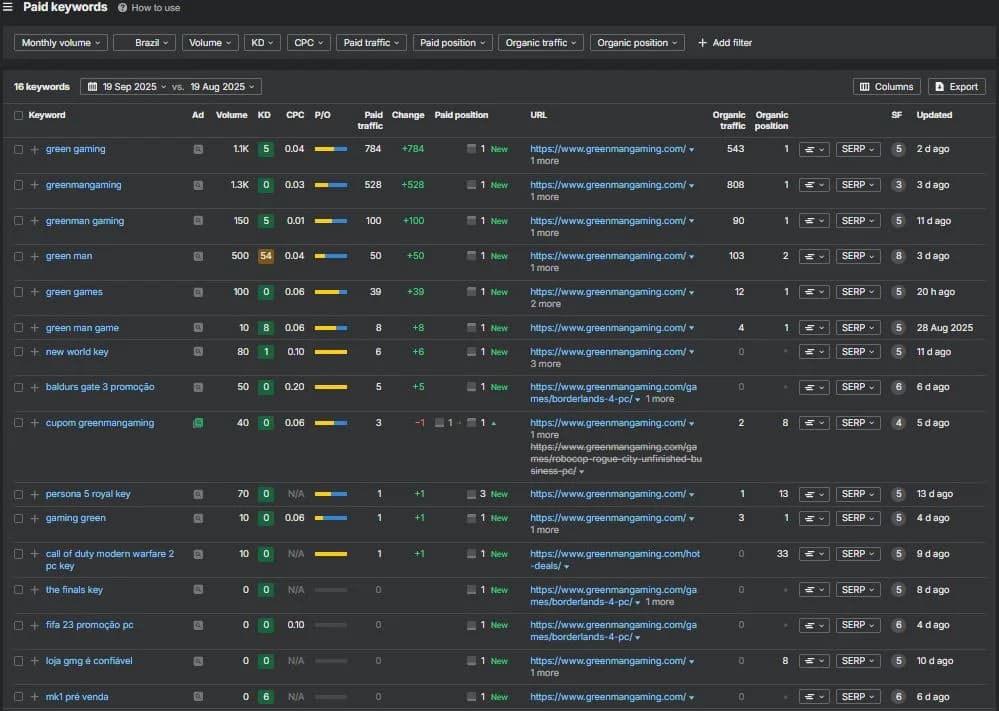
Task: Click the plus icon next to green man
Action: click(34, 256)
